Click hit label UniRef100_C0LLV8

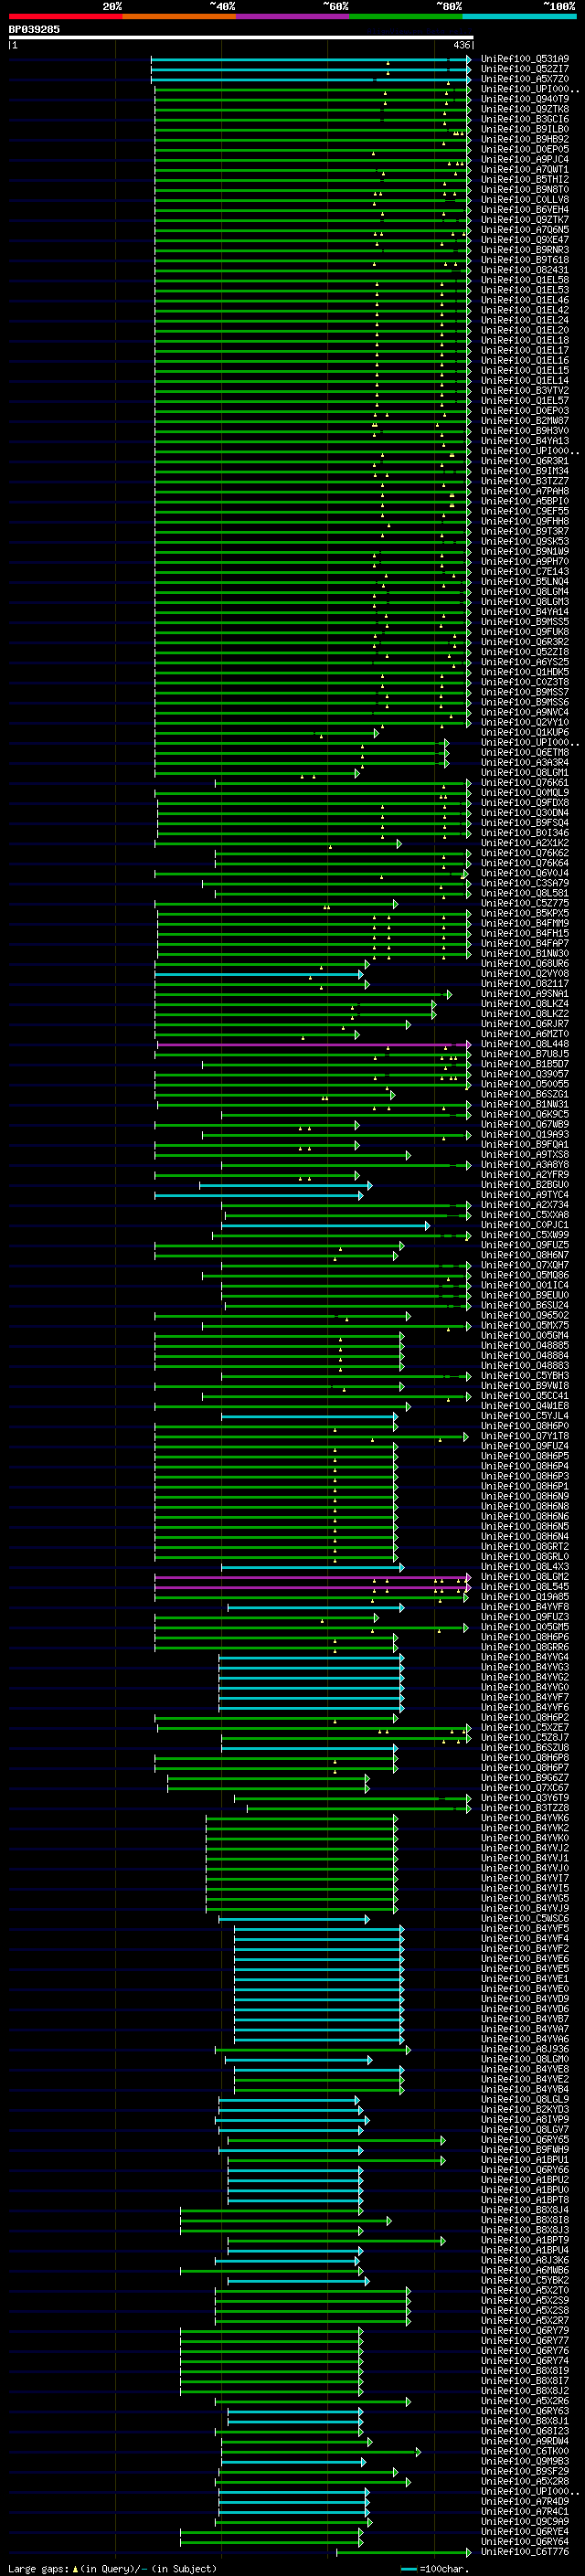[525, 199]
